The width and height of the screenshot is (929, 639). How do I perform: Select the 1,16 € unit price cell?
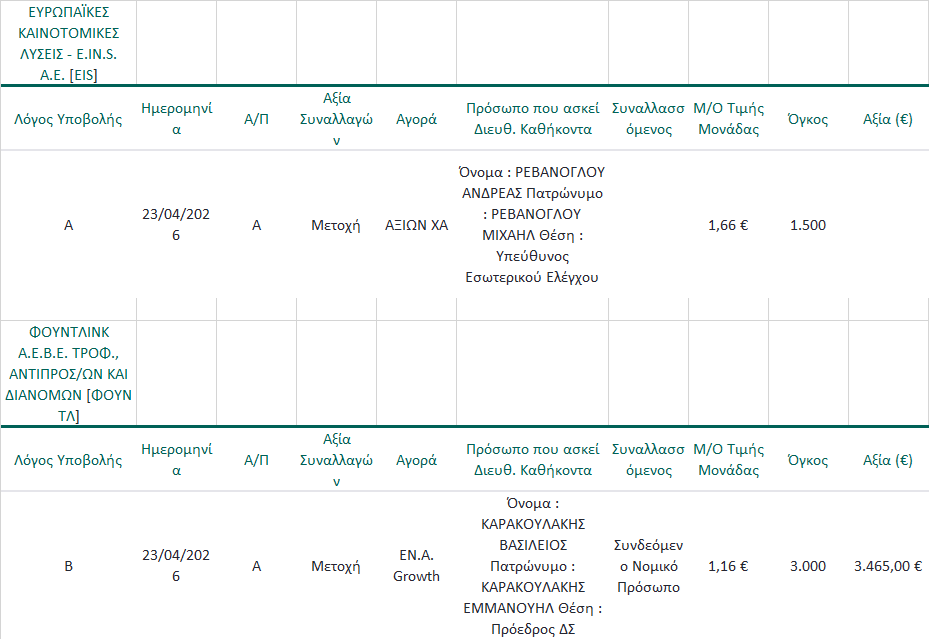coord(728,566)
